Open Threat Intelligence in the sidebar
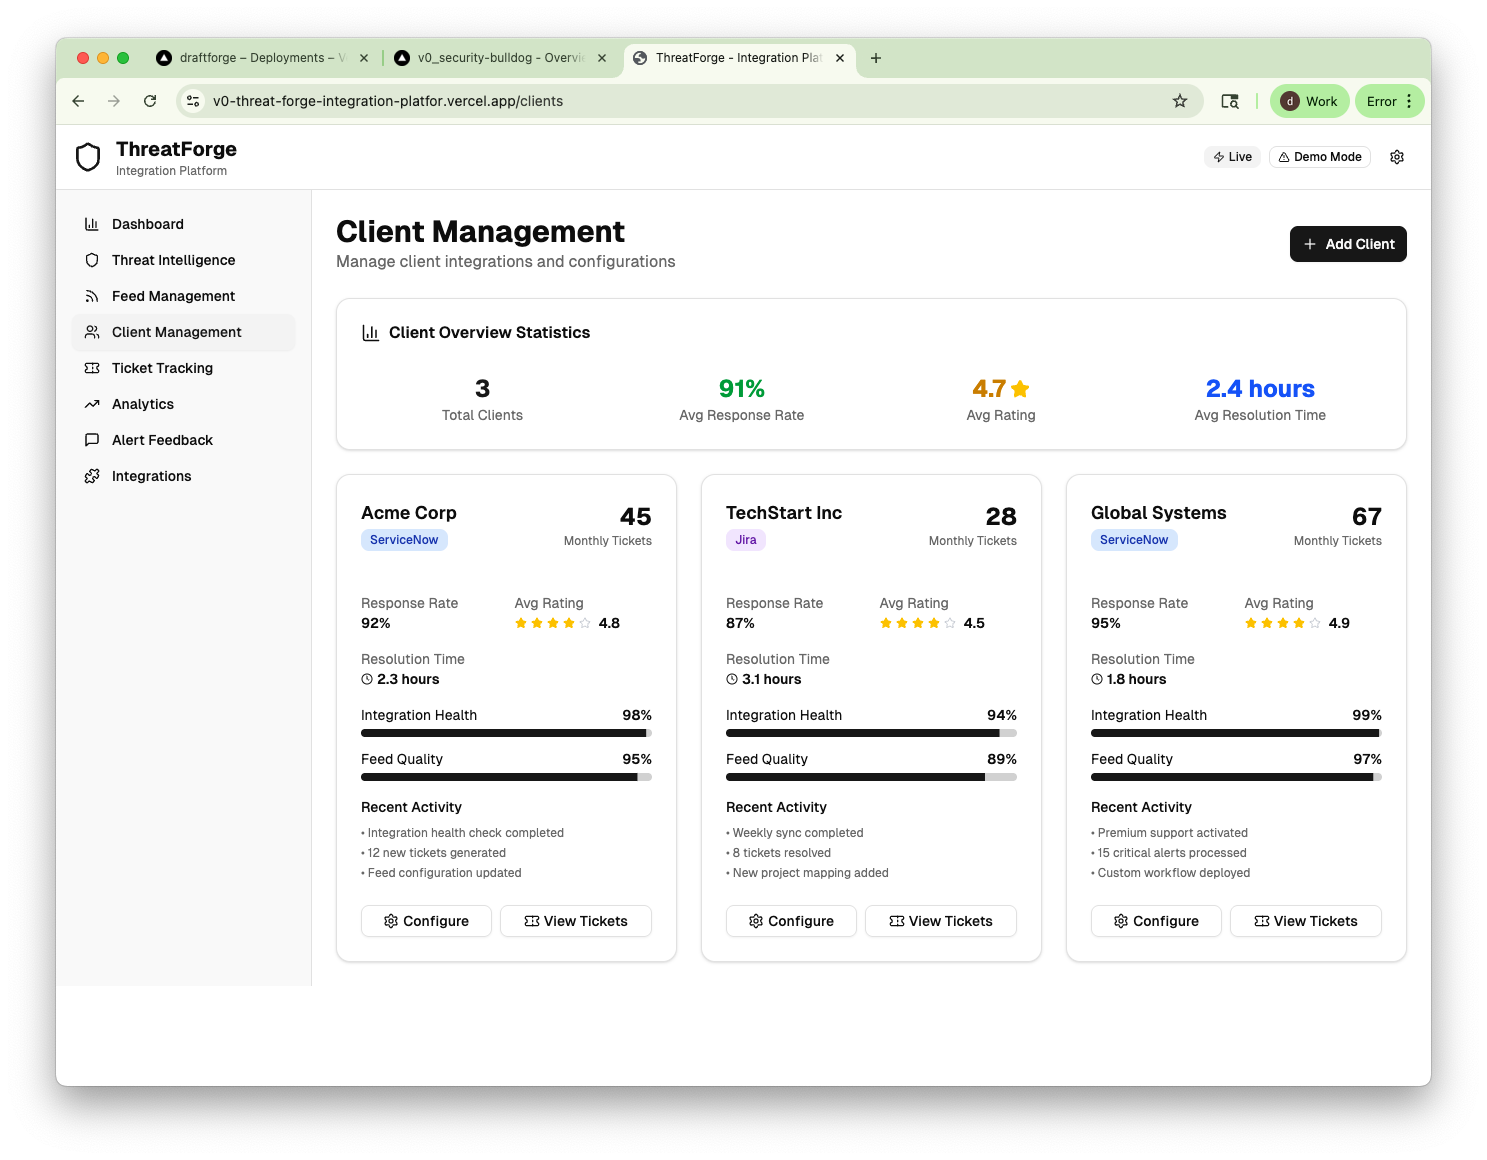This screenshot has width=1487, height=1160. click(x=183, y=260)
